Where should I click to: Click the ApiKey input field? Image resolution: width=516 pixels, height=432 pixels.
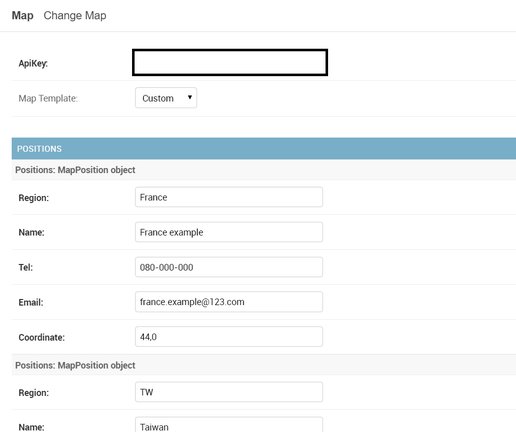pos(230,62)
